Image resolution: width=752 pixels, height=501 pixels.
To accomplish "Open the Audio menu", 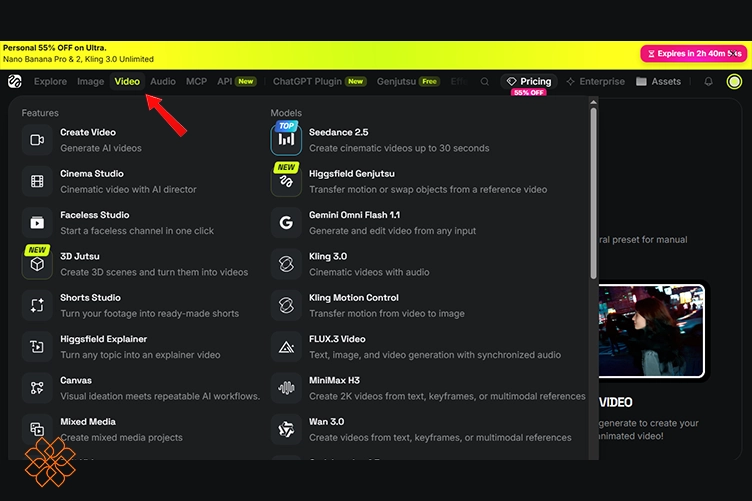I will click(163, 82).
